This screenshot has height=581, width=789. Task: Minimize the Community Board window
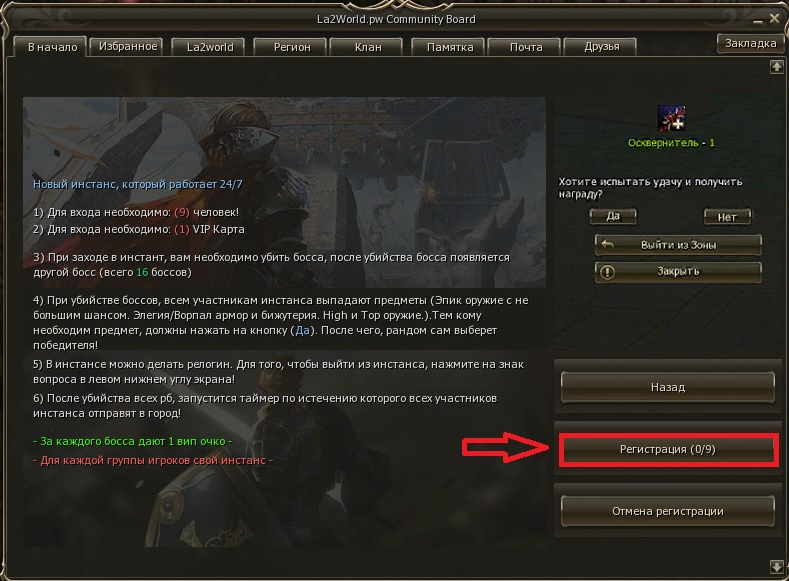[x=758, y=21]
